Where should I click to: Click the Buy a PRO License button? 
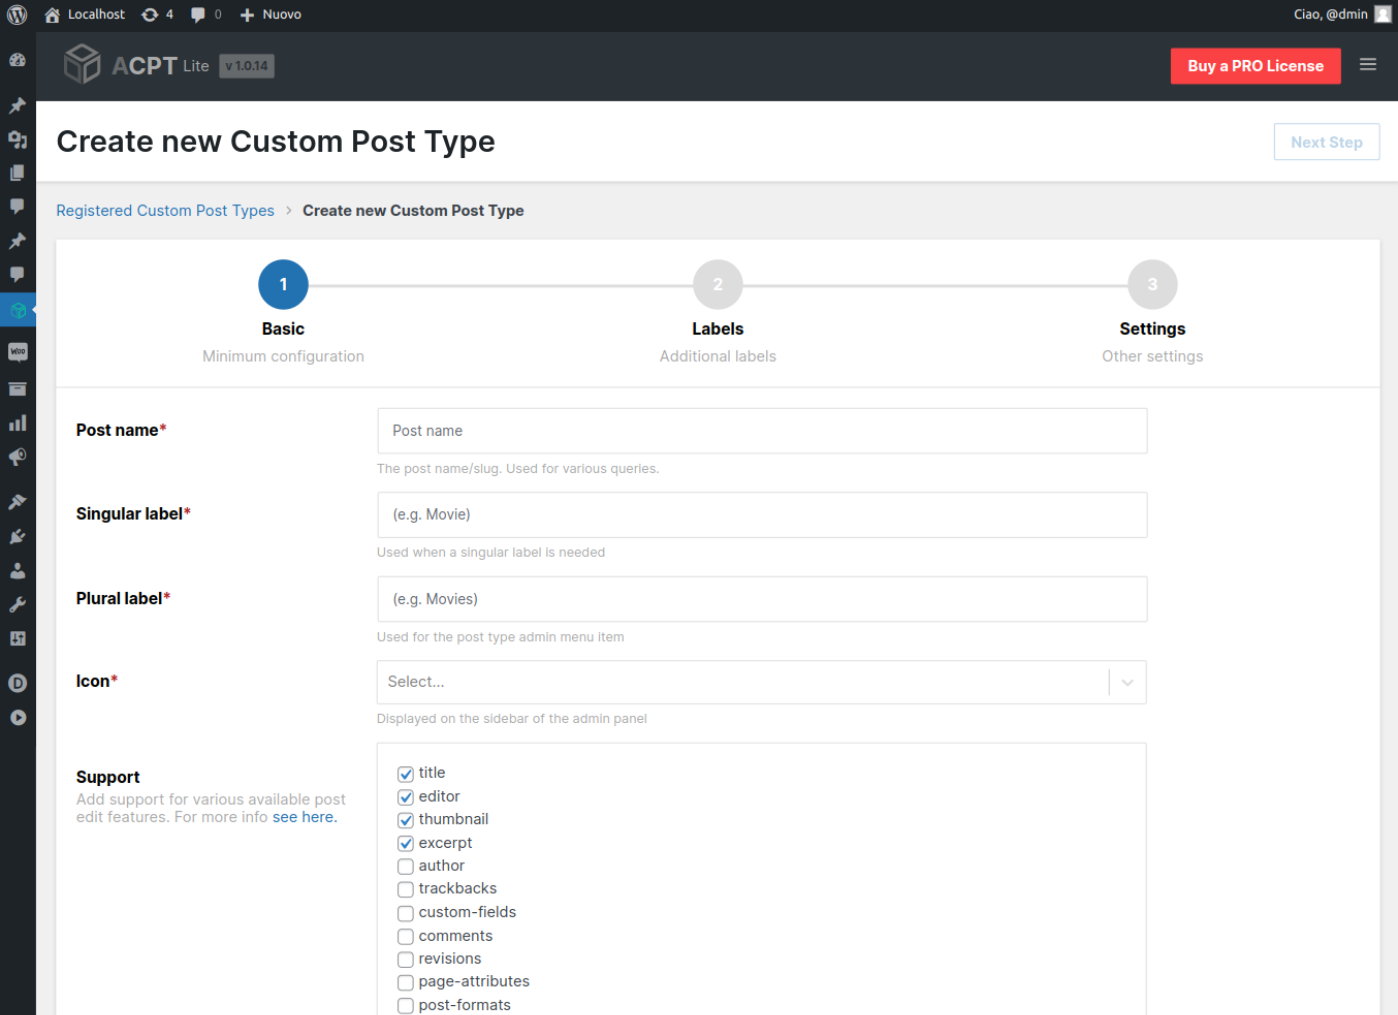1255,66
